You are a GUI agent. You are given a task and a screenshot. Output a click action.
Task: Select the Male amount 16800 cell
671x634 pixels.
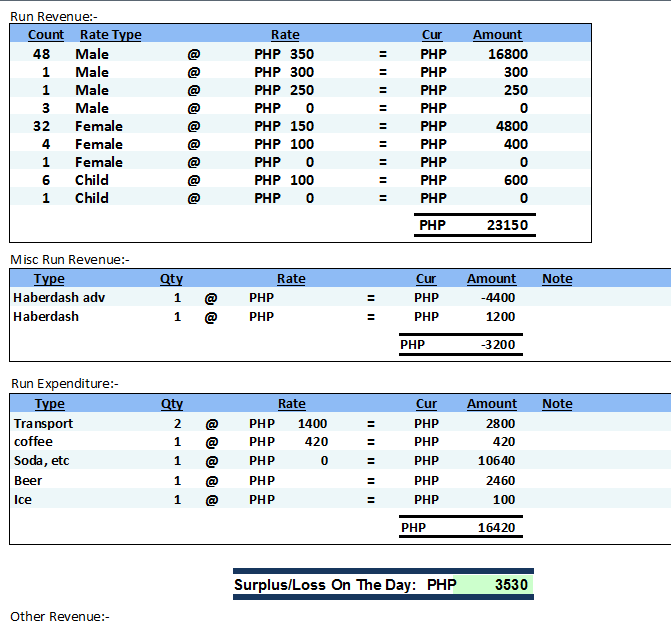pos(507,54)
